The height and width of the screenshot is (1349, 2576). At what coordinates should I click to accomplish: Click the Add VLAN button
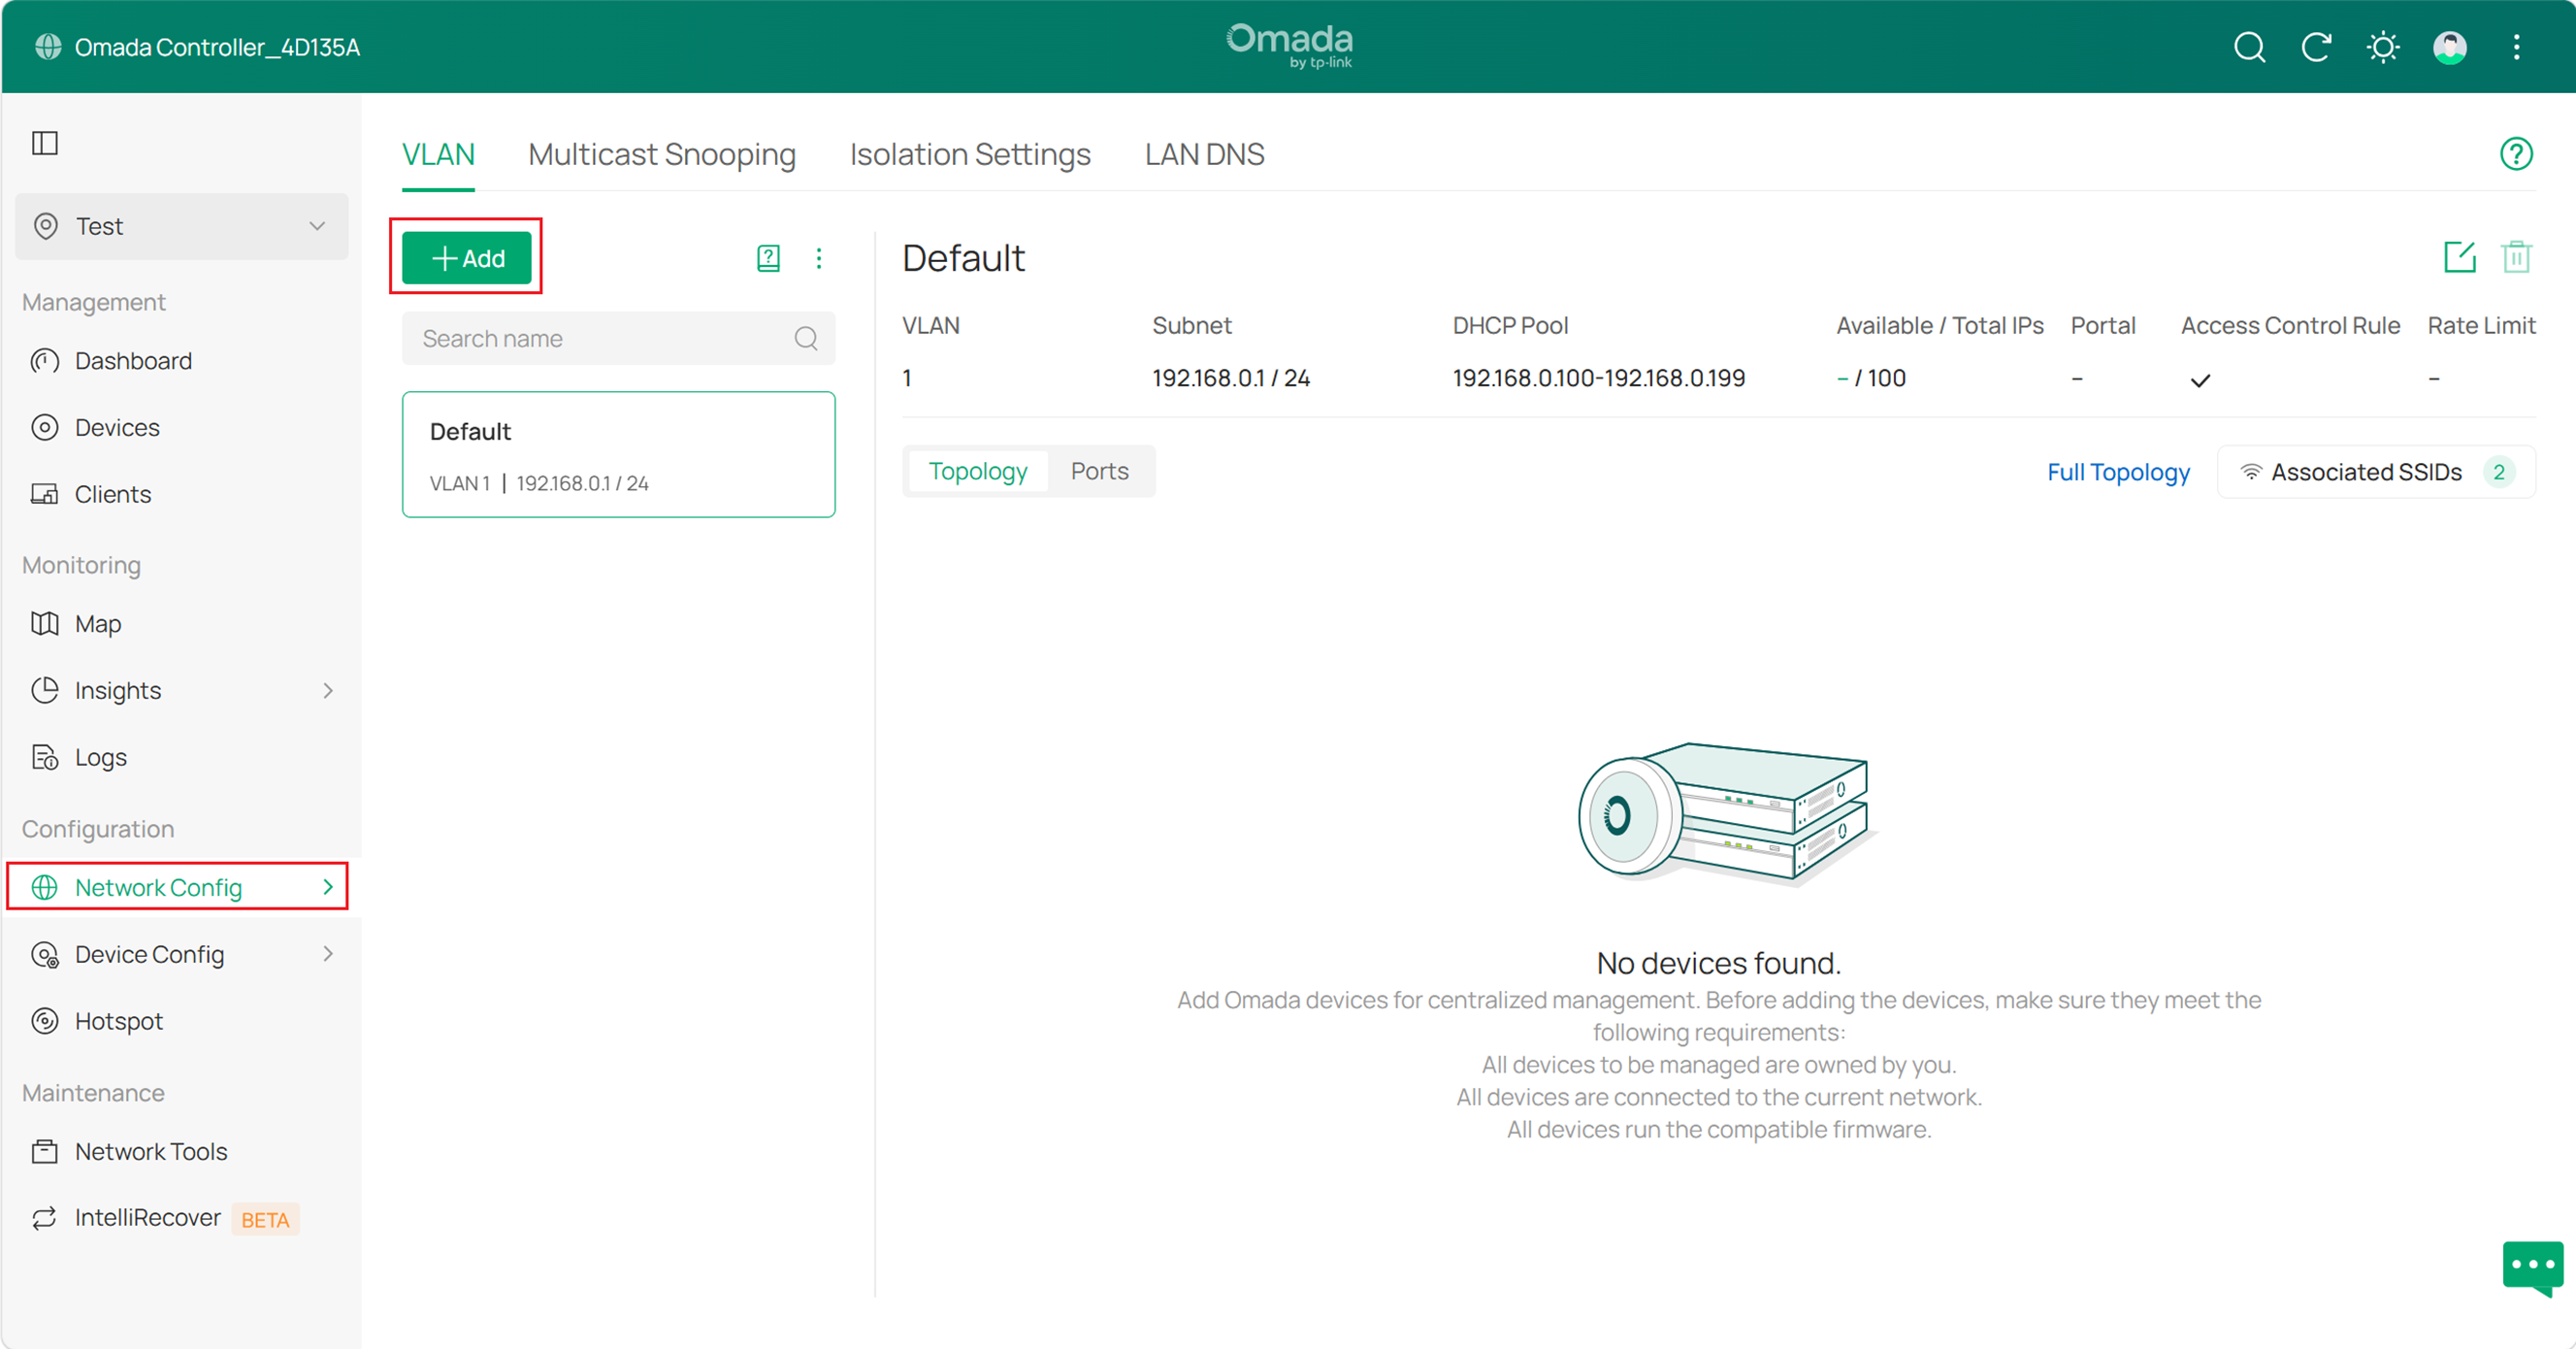point(467,258)
